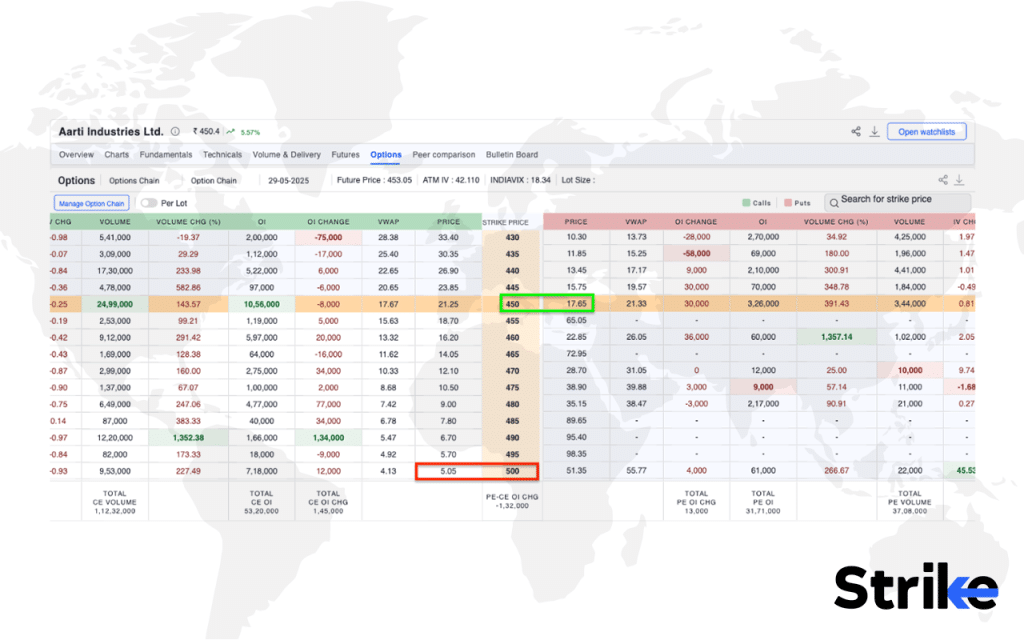Click the put OI value 3,26,000
Viewport: 1024px width, 640px height.
(763, 304)
